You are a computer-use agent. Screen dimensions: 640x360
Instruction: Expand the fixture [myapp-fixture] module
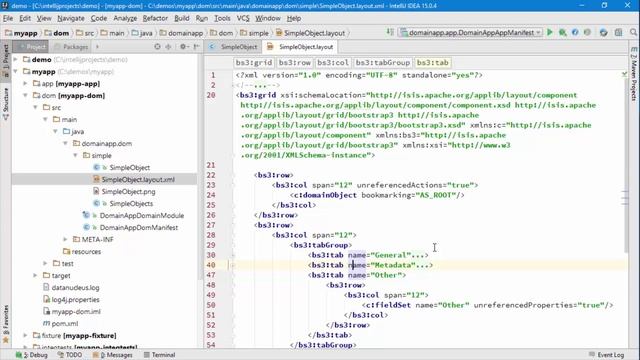(x=25, y=336)
